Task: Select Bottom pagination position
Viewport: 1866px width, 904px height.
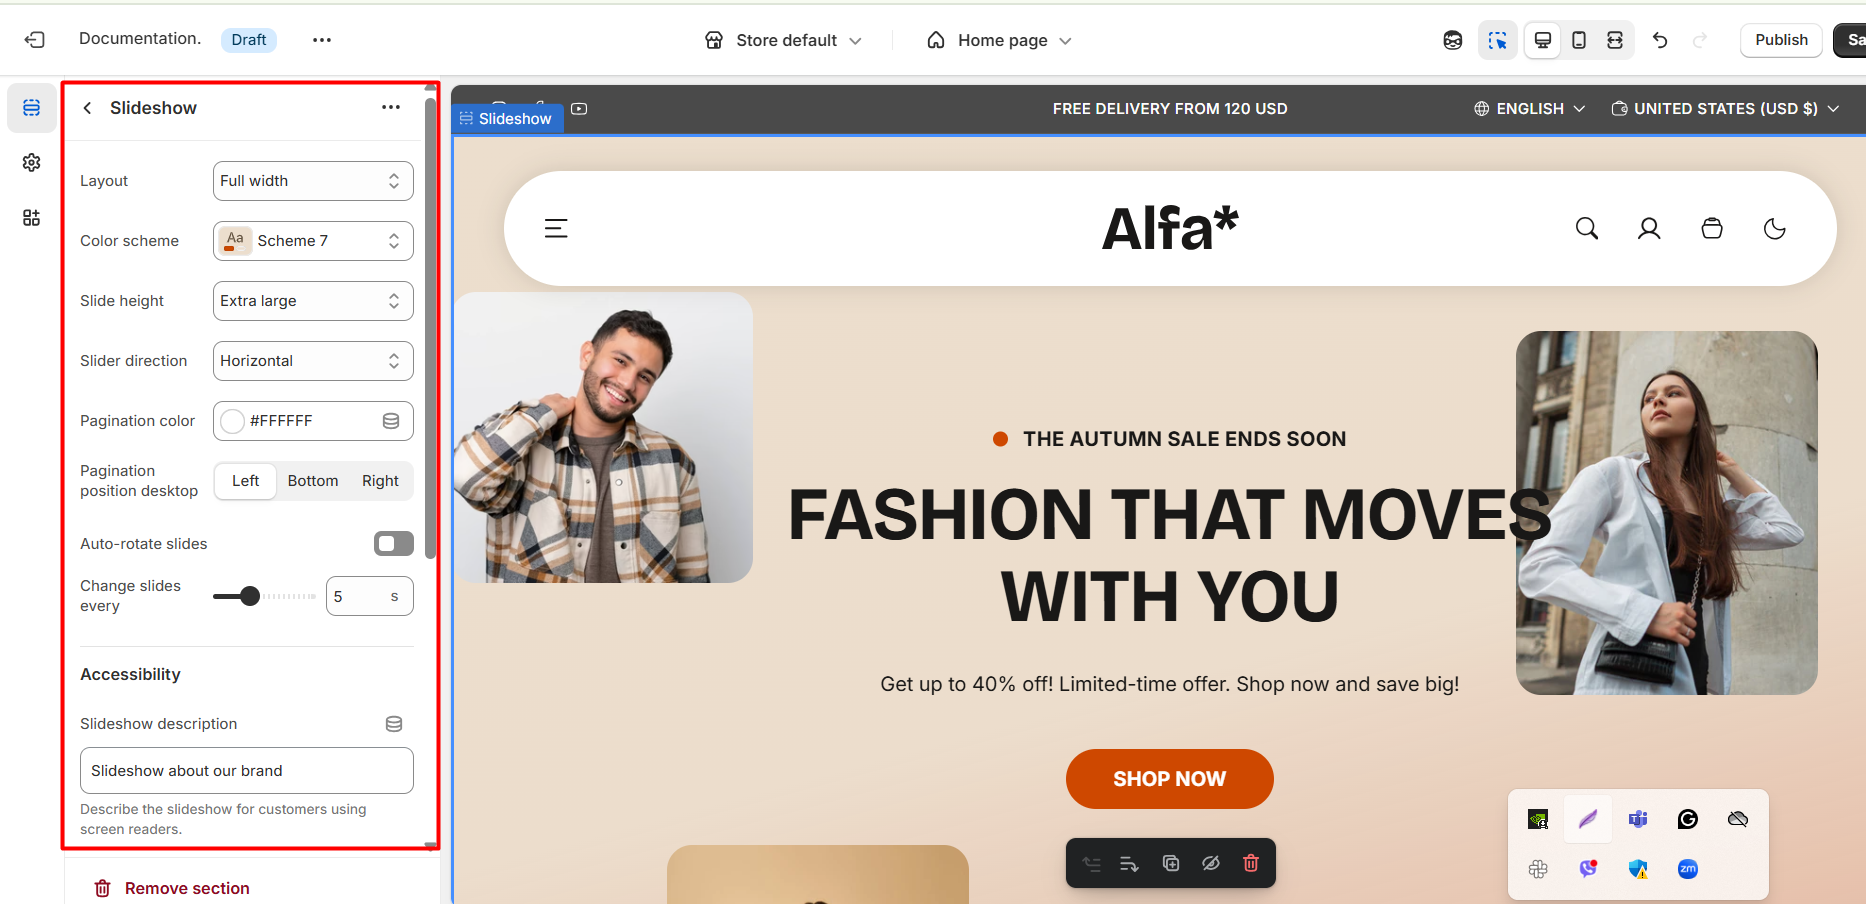Action: pyautogui.click(x=313, y=481)
